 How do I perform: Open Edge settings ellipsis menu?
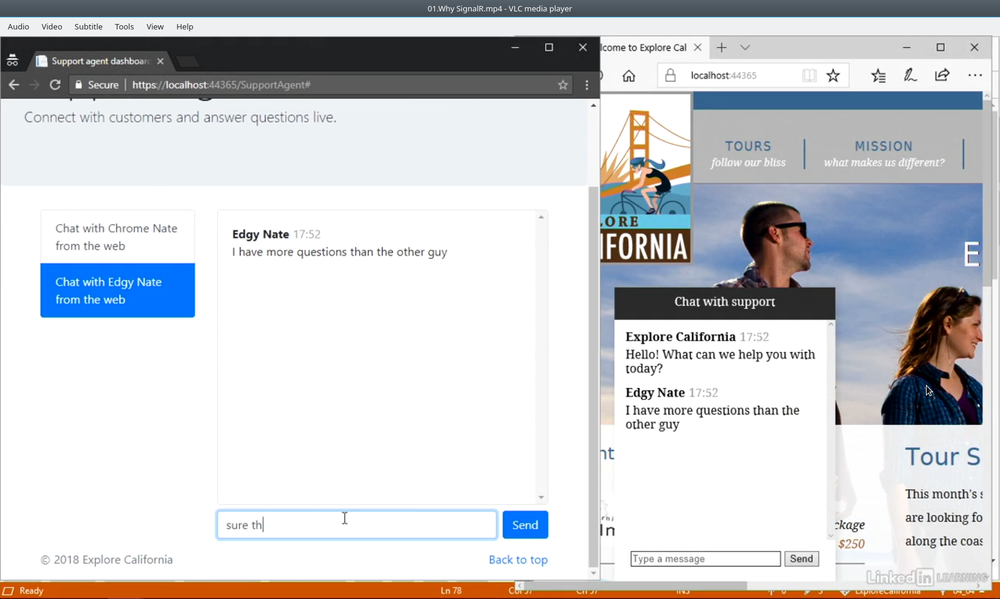pyautogui.click(x=975, y=75)
